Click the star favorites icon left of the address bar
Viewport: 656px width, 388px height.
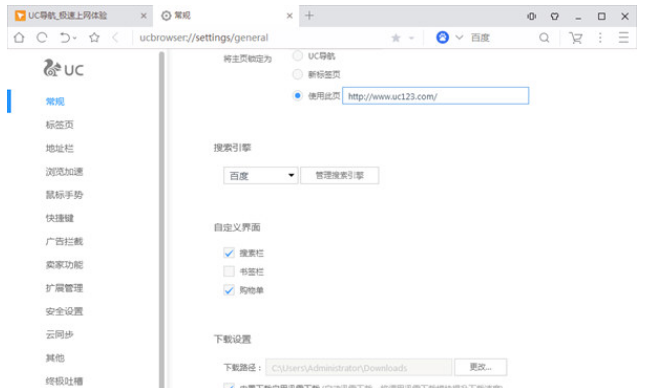[x=95, y=38]
